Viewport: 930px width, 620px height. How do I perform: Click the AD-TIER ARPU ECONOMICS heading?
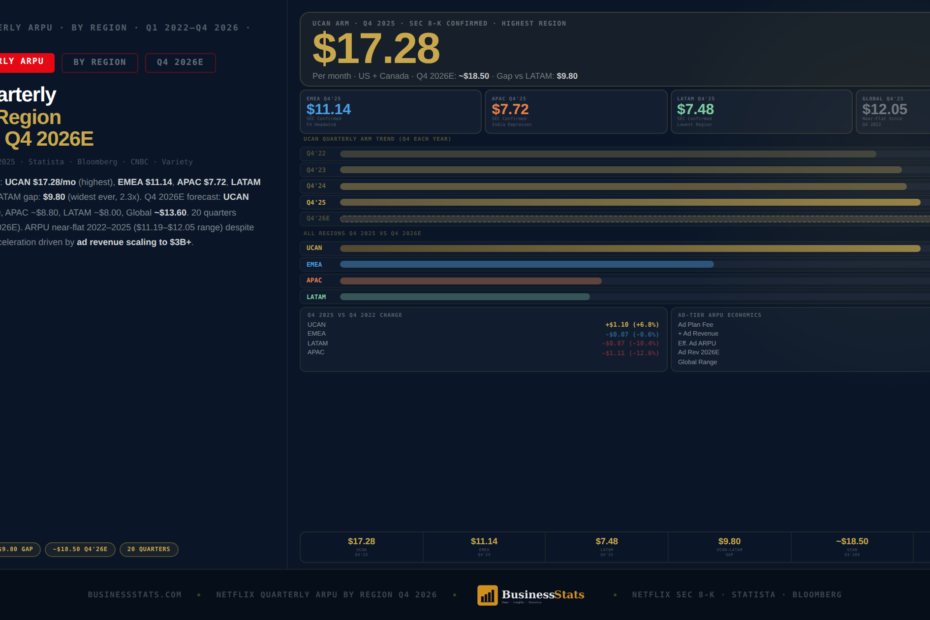719,315
